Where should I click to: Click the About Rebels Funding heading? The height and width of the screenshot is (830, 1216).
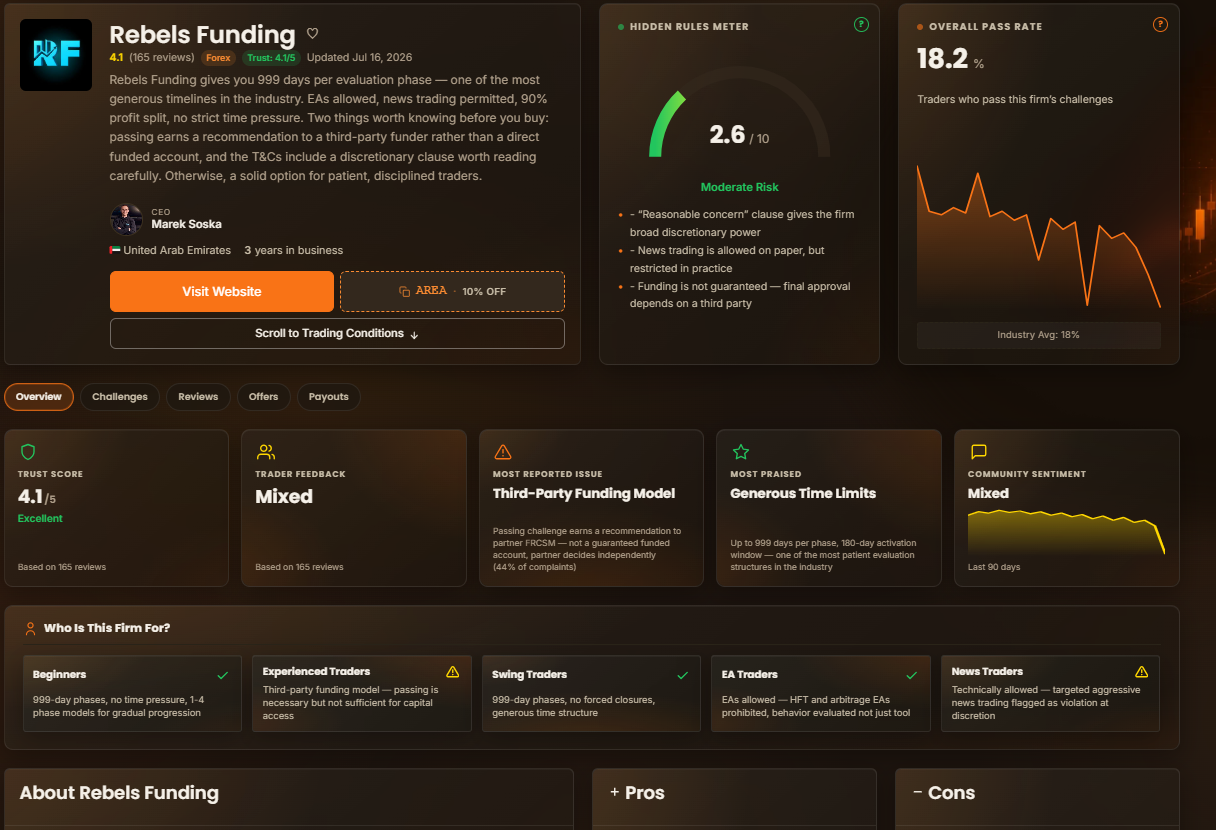click(x=119, y=793)
